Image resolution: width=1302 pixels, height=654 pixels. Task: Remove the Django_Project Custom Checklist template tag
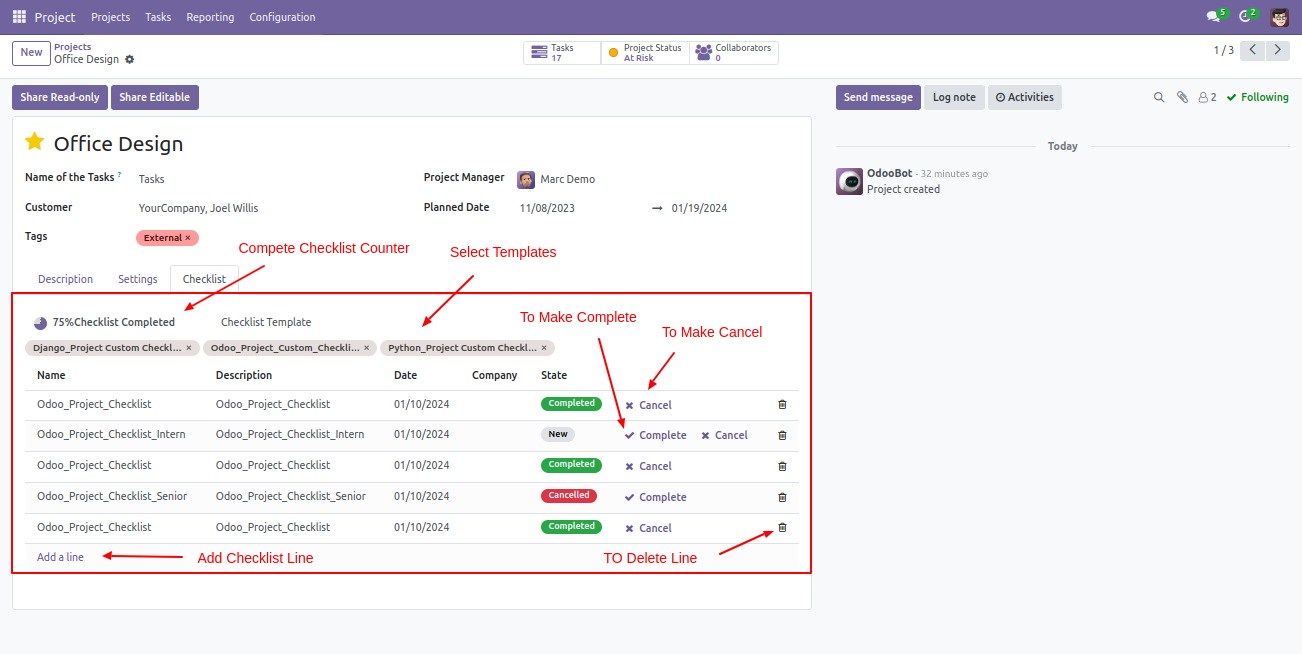[189, 348]
